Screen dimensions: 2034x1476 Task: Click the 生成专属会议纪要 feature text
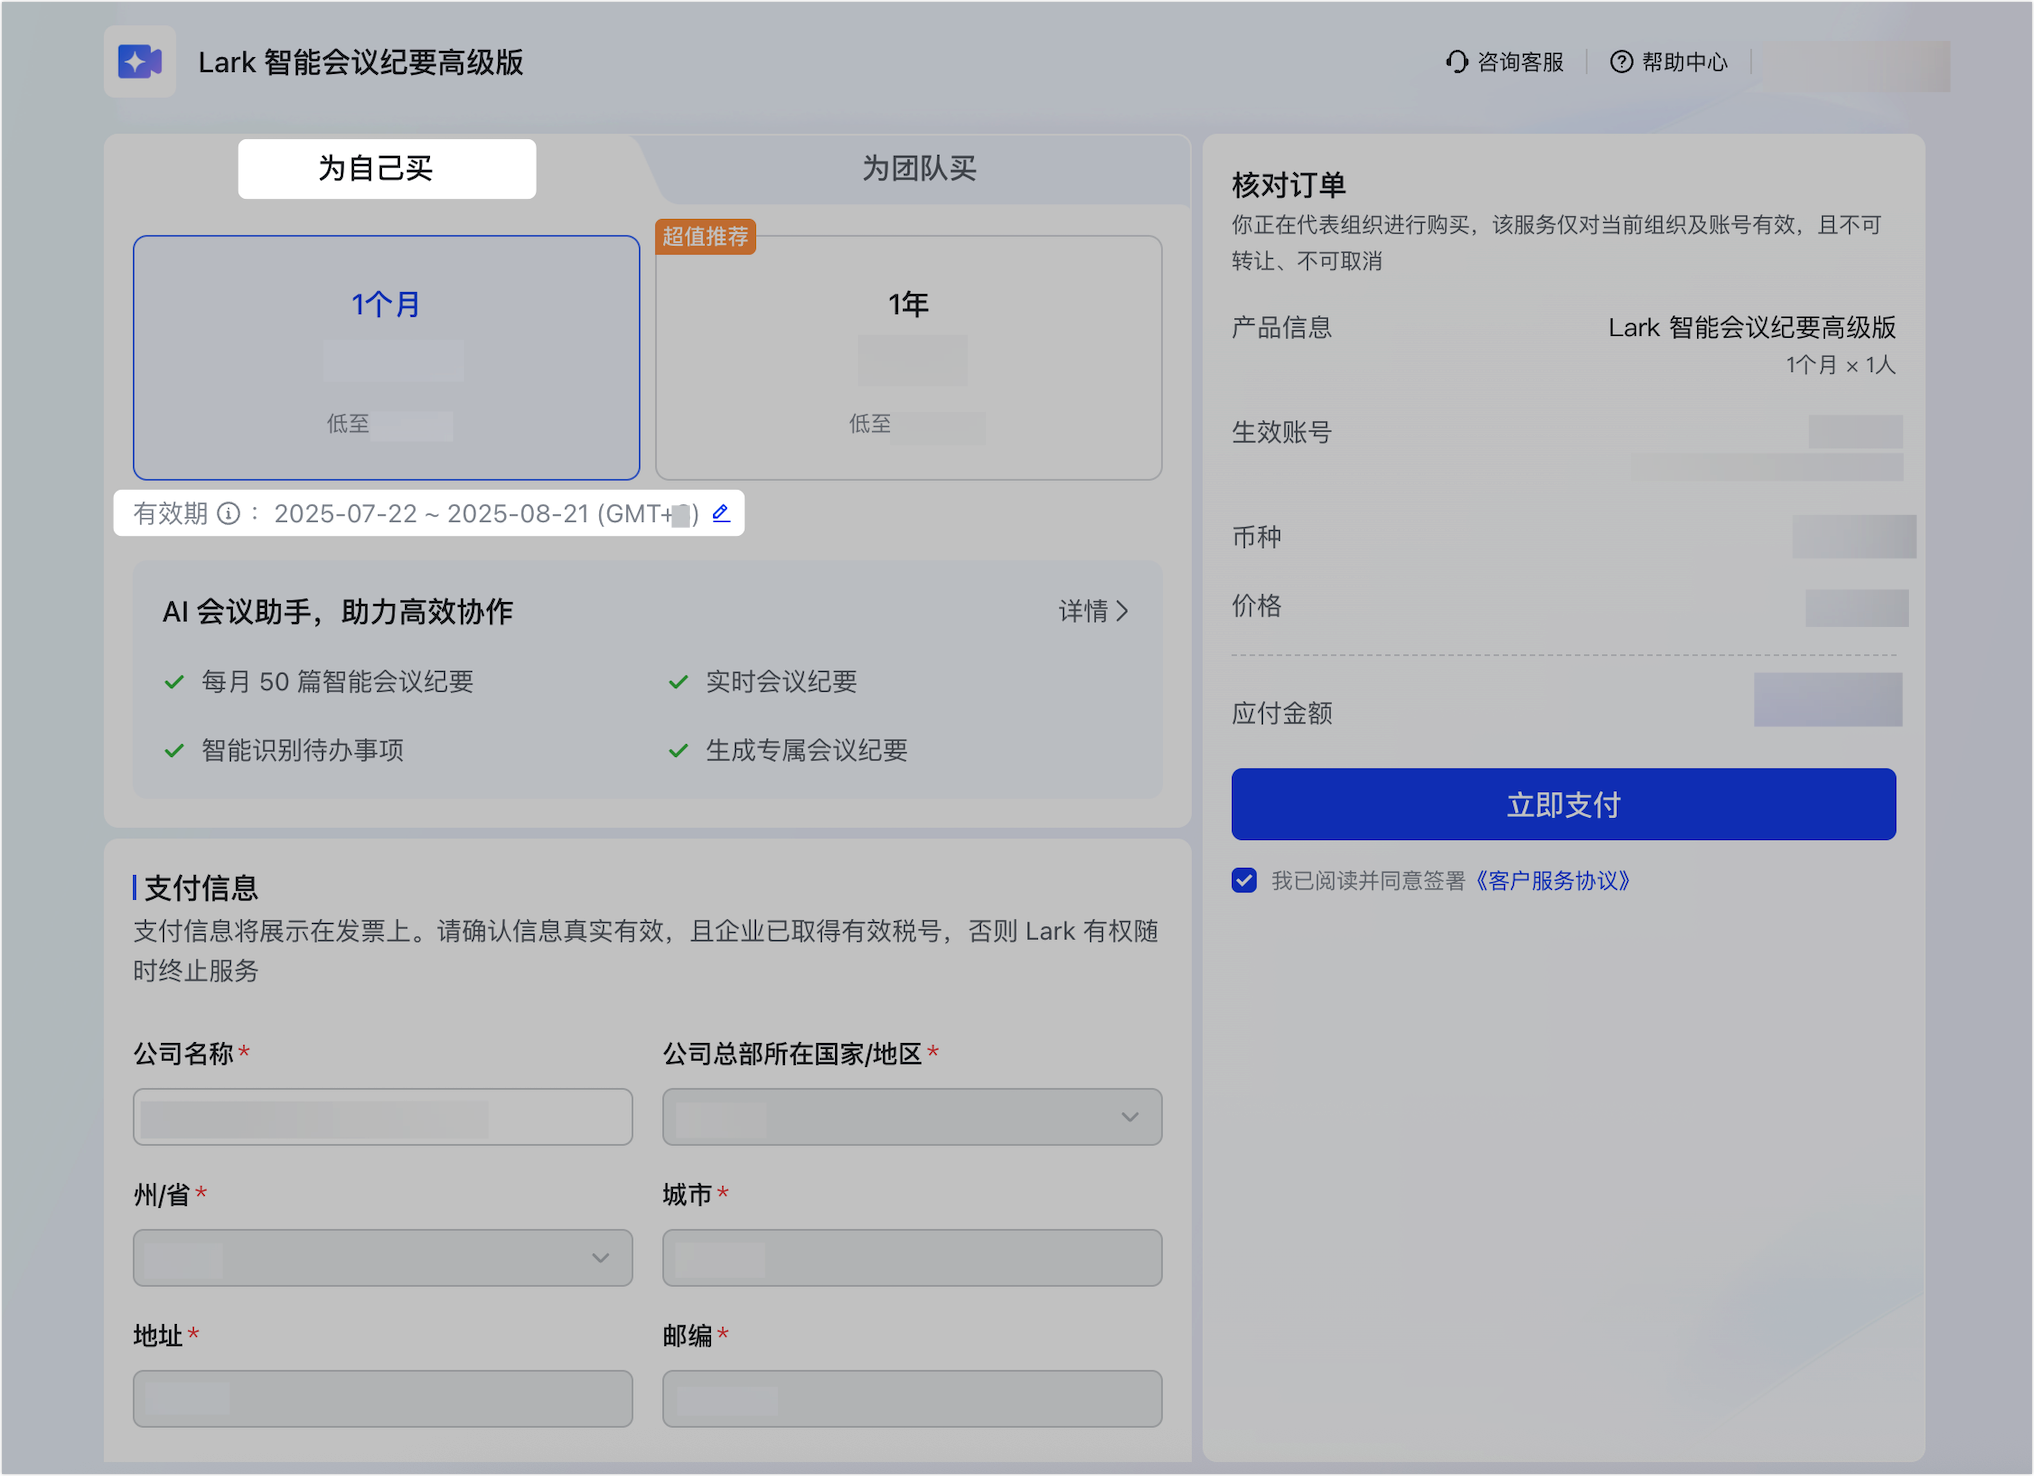coord(806,751)
